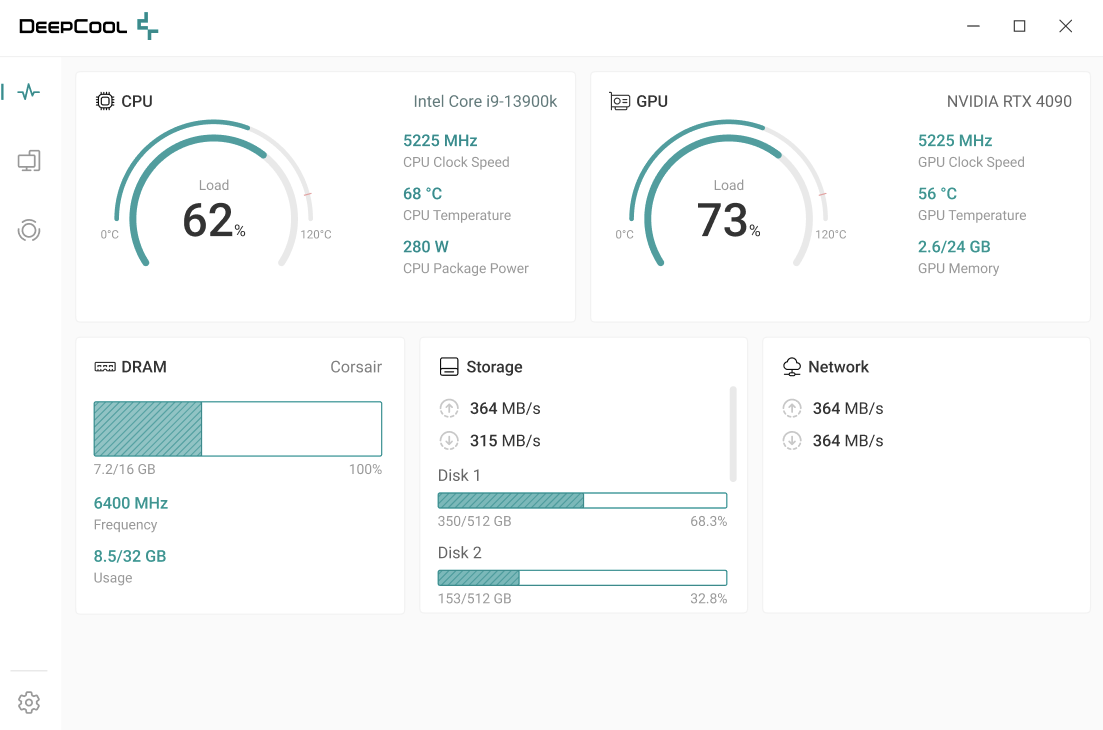Click the 56 °C GPU temperature value

click(x=938, y=193)
